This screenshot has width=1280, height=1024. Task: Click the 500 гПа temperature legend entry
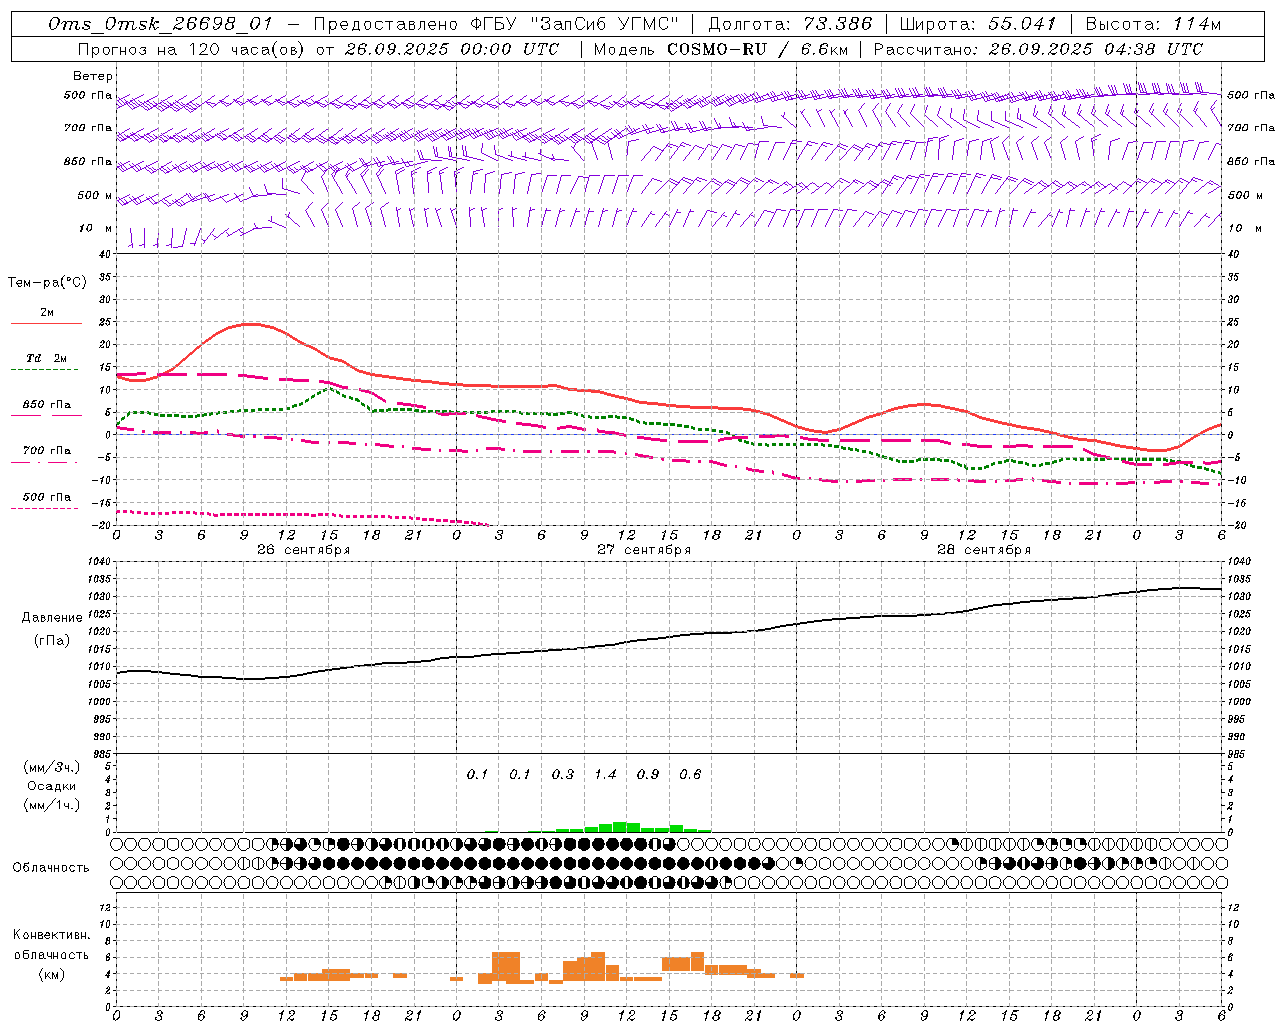[47, 497]
